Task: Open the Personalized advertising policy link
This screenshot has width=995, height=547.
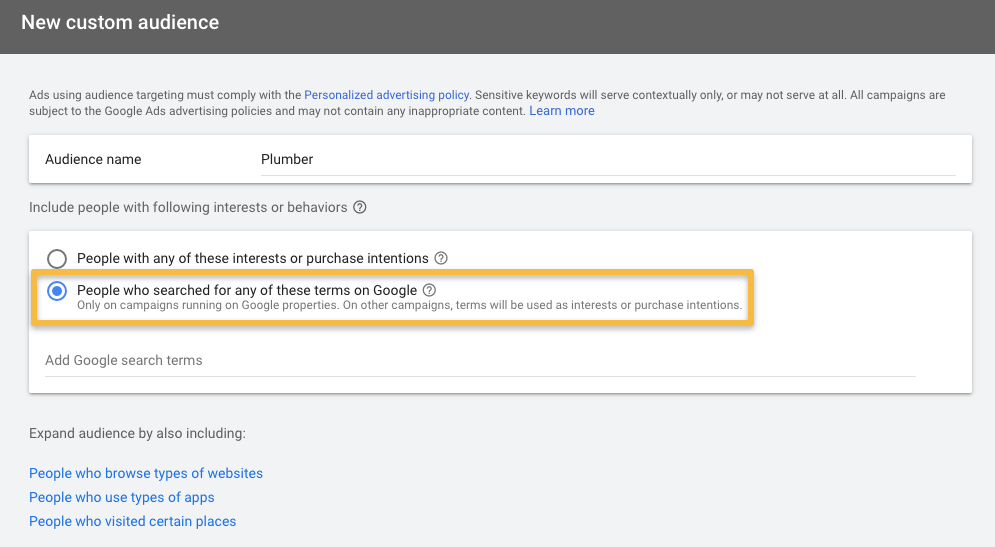Action: 386,95
